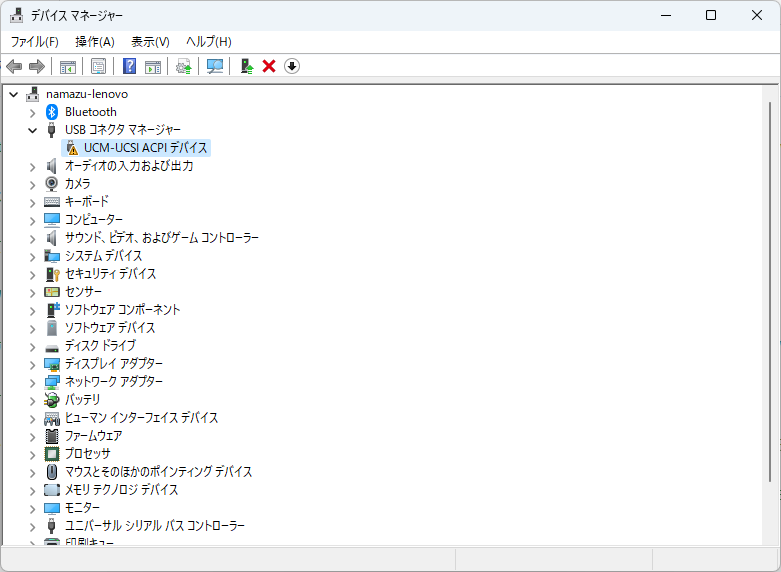Click the Back arrow toolbar icon
The width and height of the screenshot is (781, 572).
coord(14,66)
